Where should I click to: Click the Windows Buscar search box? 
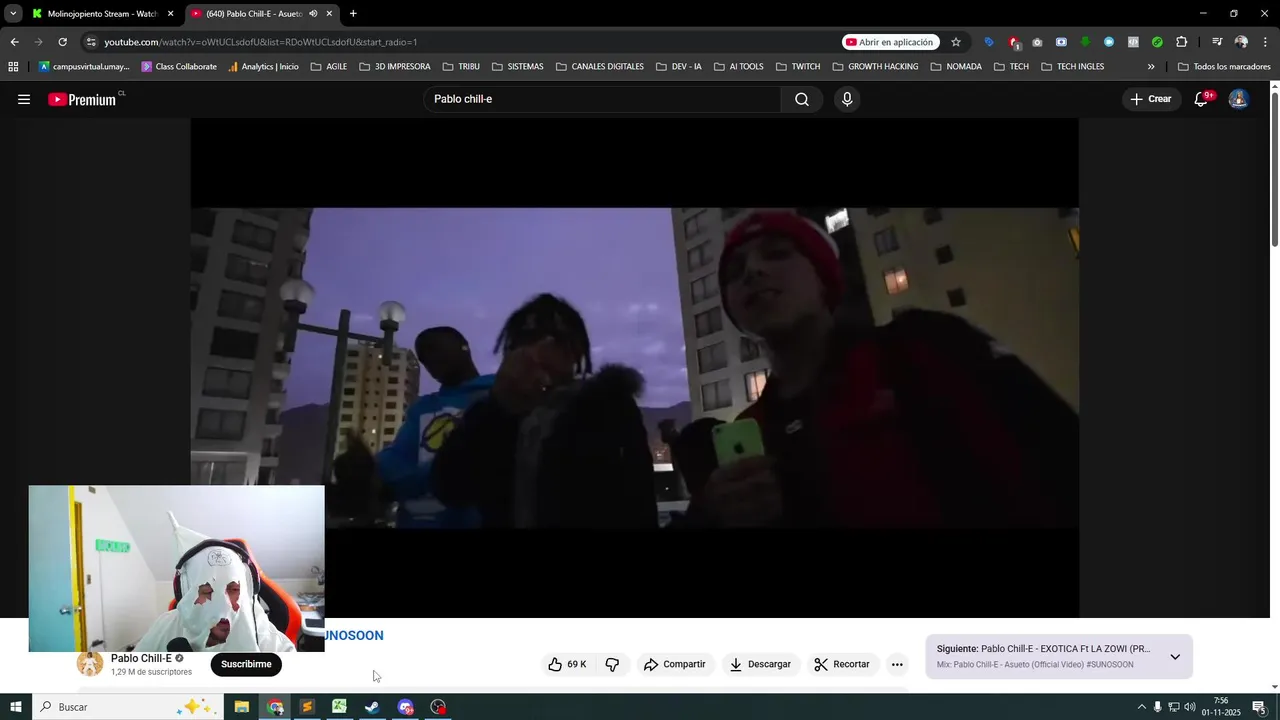(x=126, y=707)
